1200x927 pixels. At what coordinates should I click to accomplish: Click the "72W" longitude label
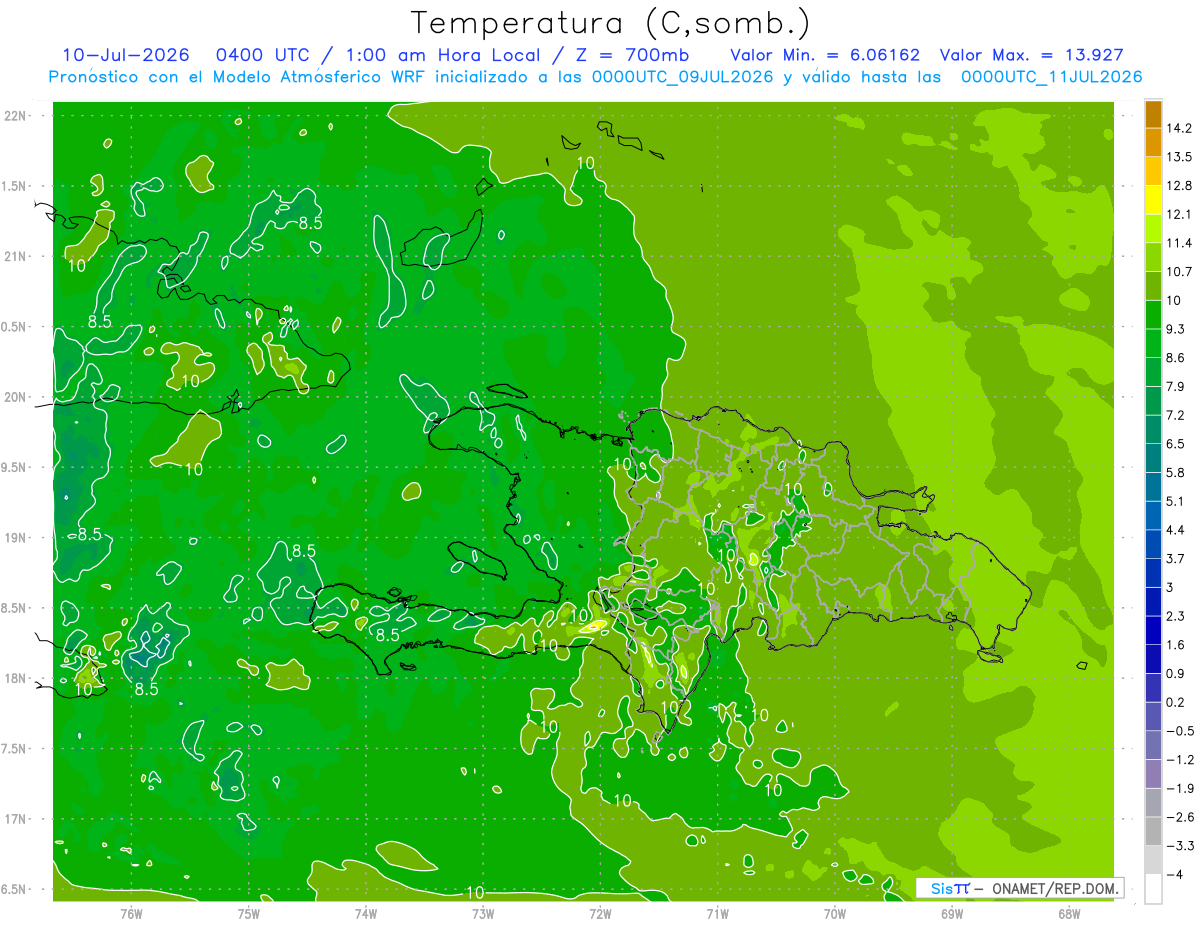pyautogui.click(x=600, y=913)
